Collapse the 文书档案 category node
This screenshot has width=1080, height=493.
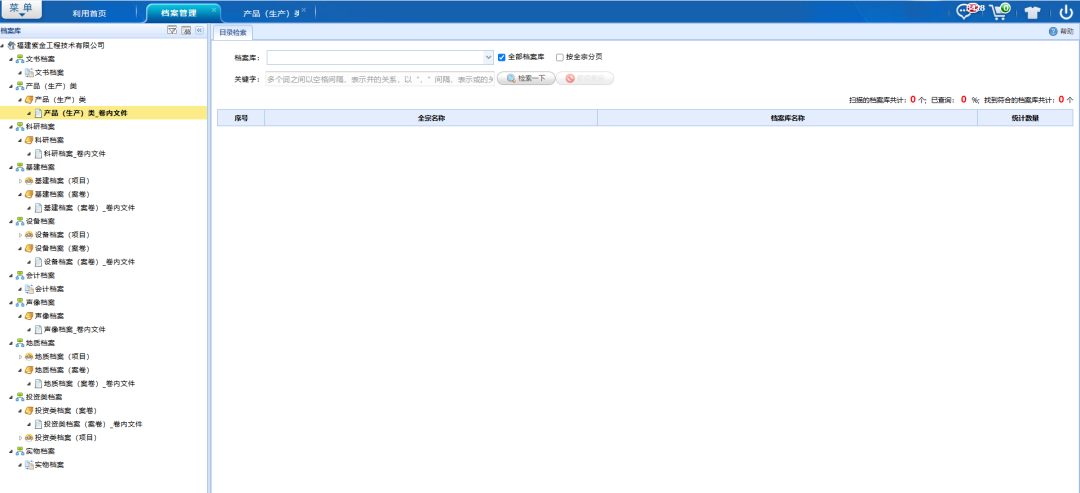(11, 59)
